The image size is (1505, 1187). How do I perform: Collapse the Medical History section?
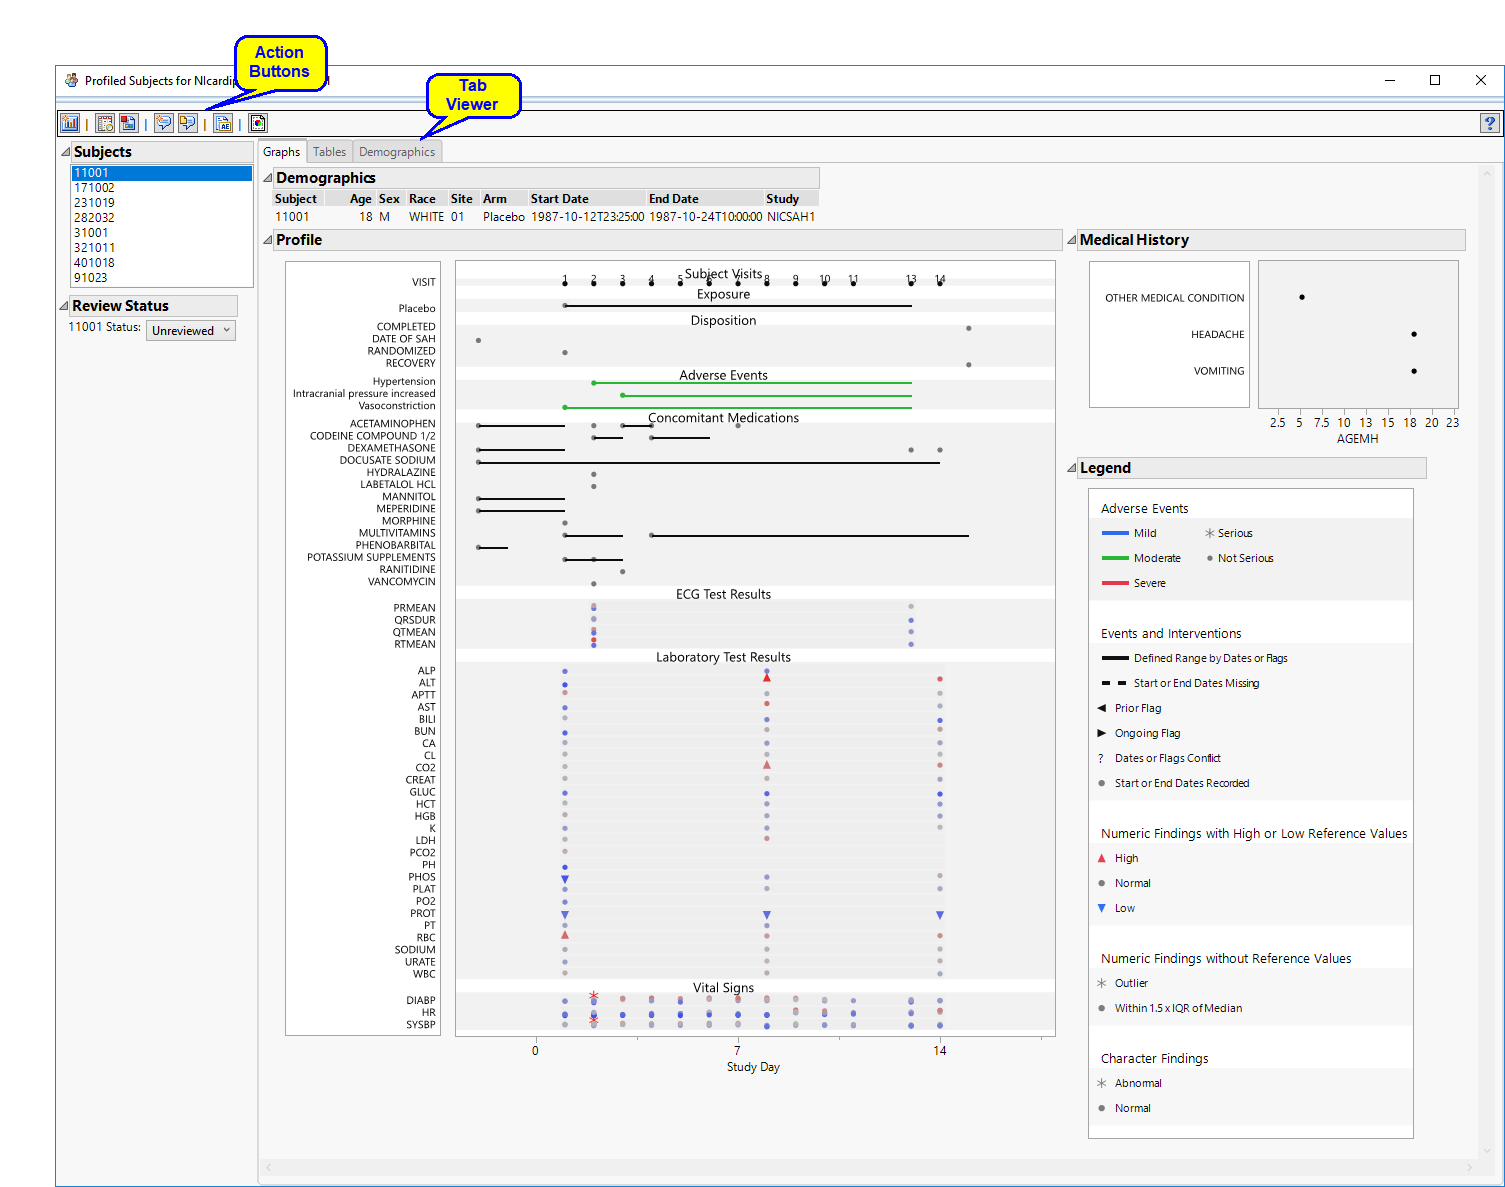1072,240
